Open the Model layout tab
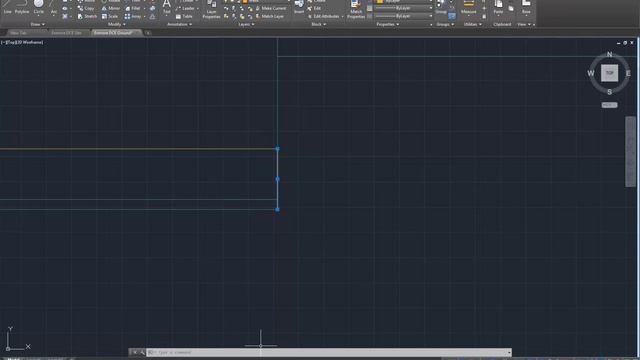This screenshot has height=360, width=640. [x=13, y=358]
